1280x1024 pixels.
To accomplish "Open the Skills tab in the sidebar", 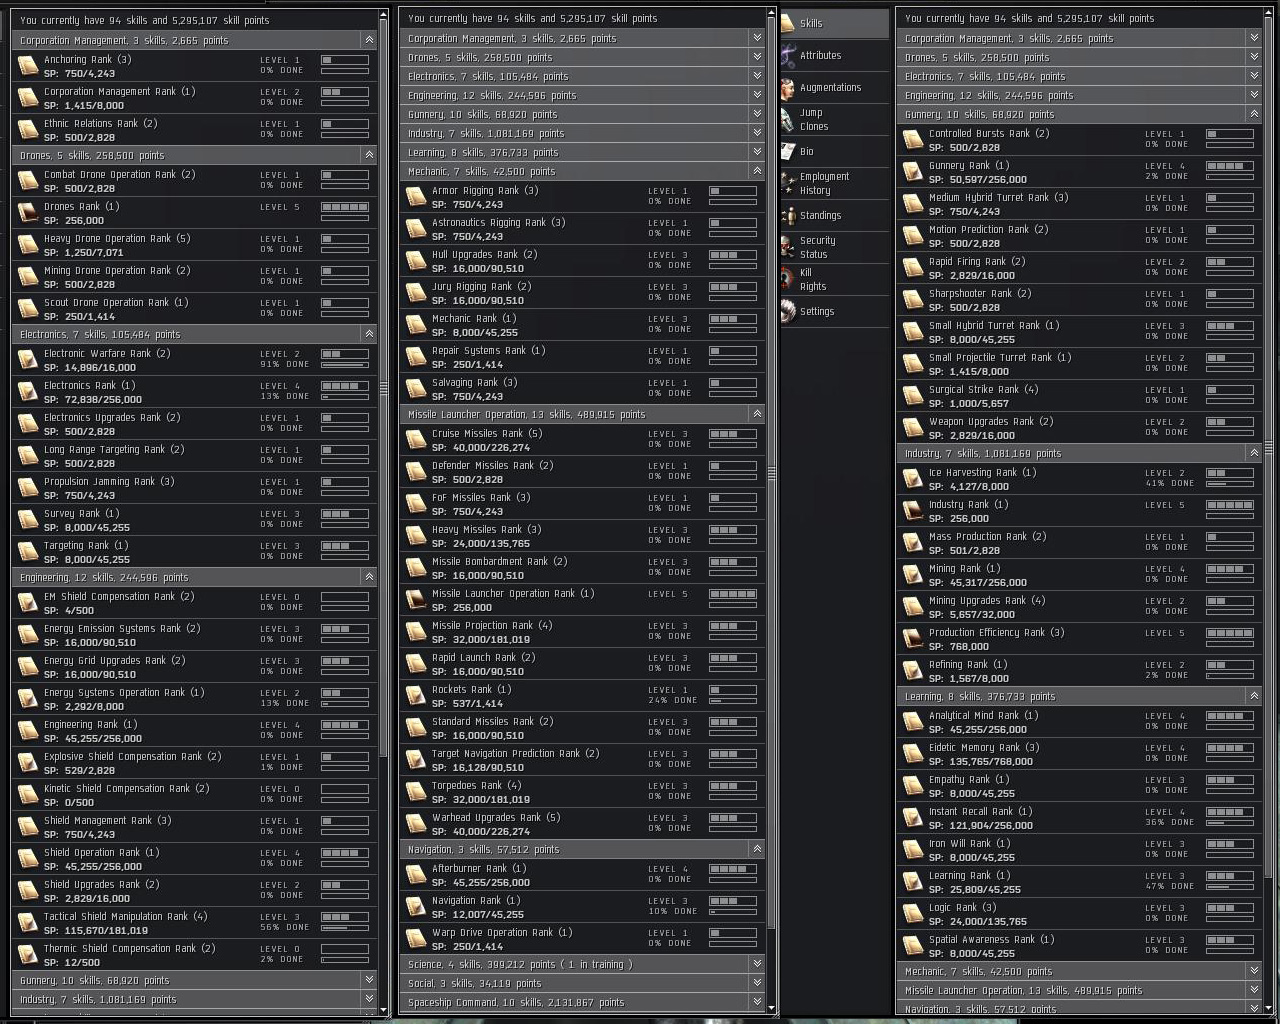I will pos(834,23).
